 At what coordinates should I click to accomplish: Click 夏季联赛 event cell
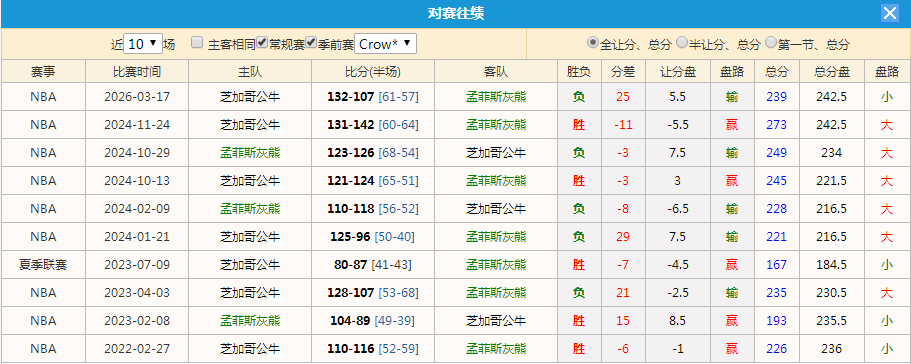[x=44, y=265]
